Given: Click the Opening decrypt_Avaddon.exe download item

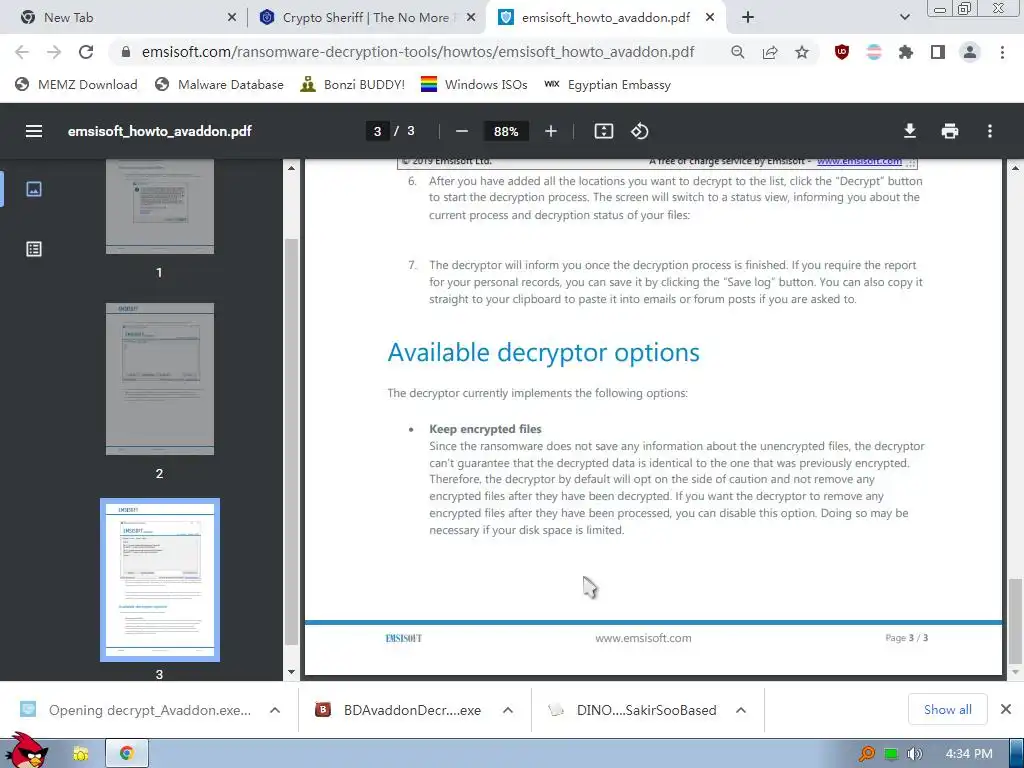Looking at the screenshot, I should coord(136,710).
